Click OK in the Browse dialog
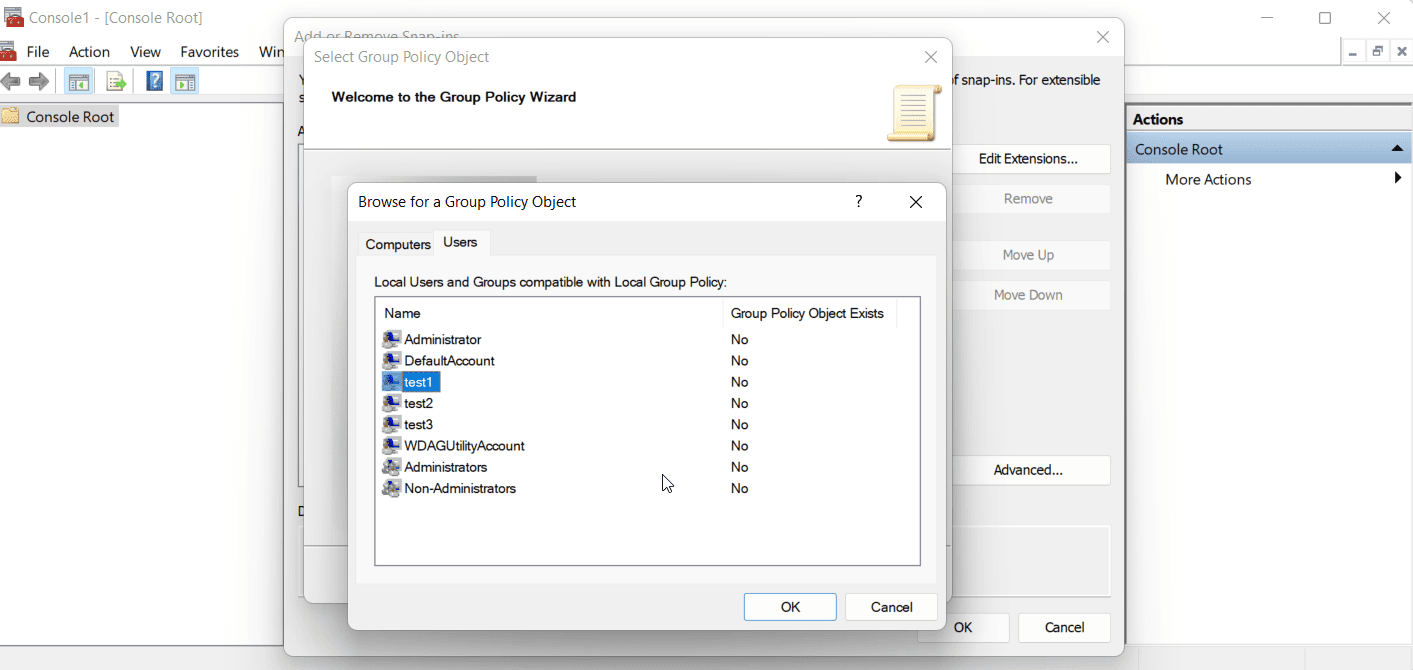 pyautogui.click(x=790, y=607)
